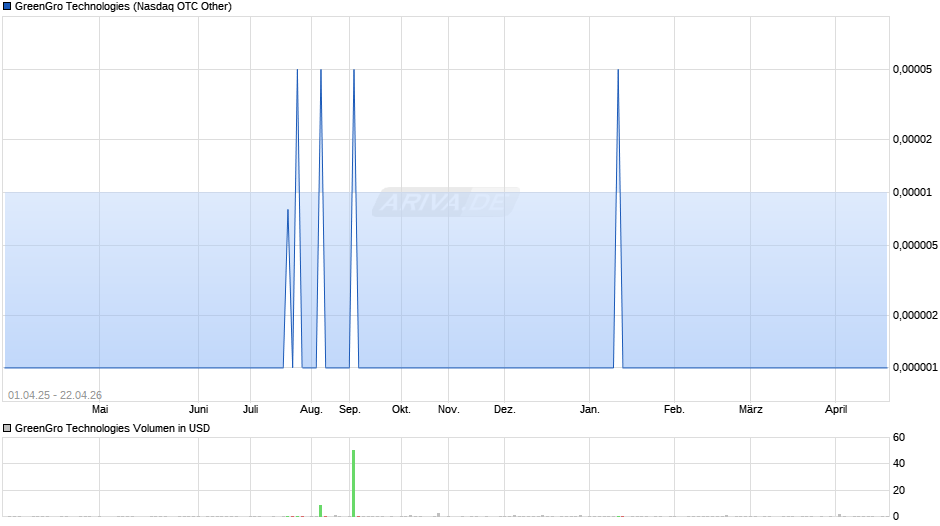Click the GreenGro Technologies Volumen in USD label
This screenshot has height=526, width=940.
pos(112,428)
